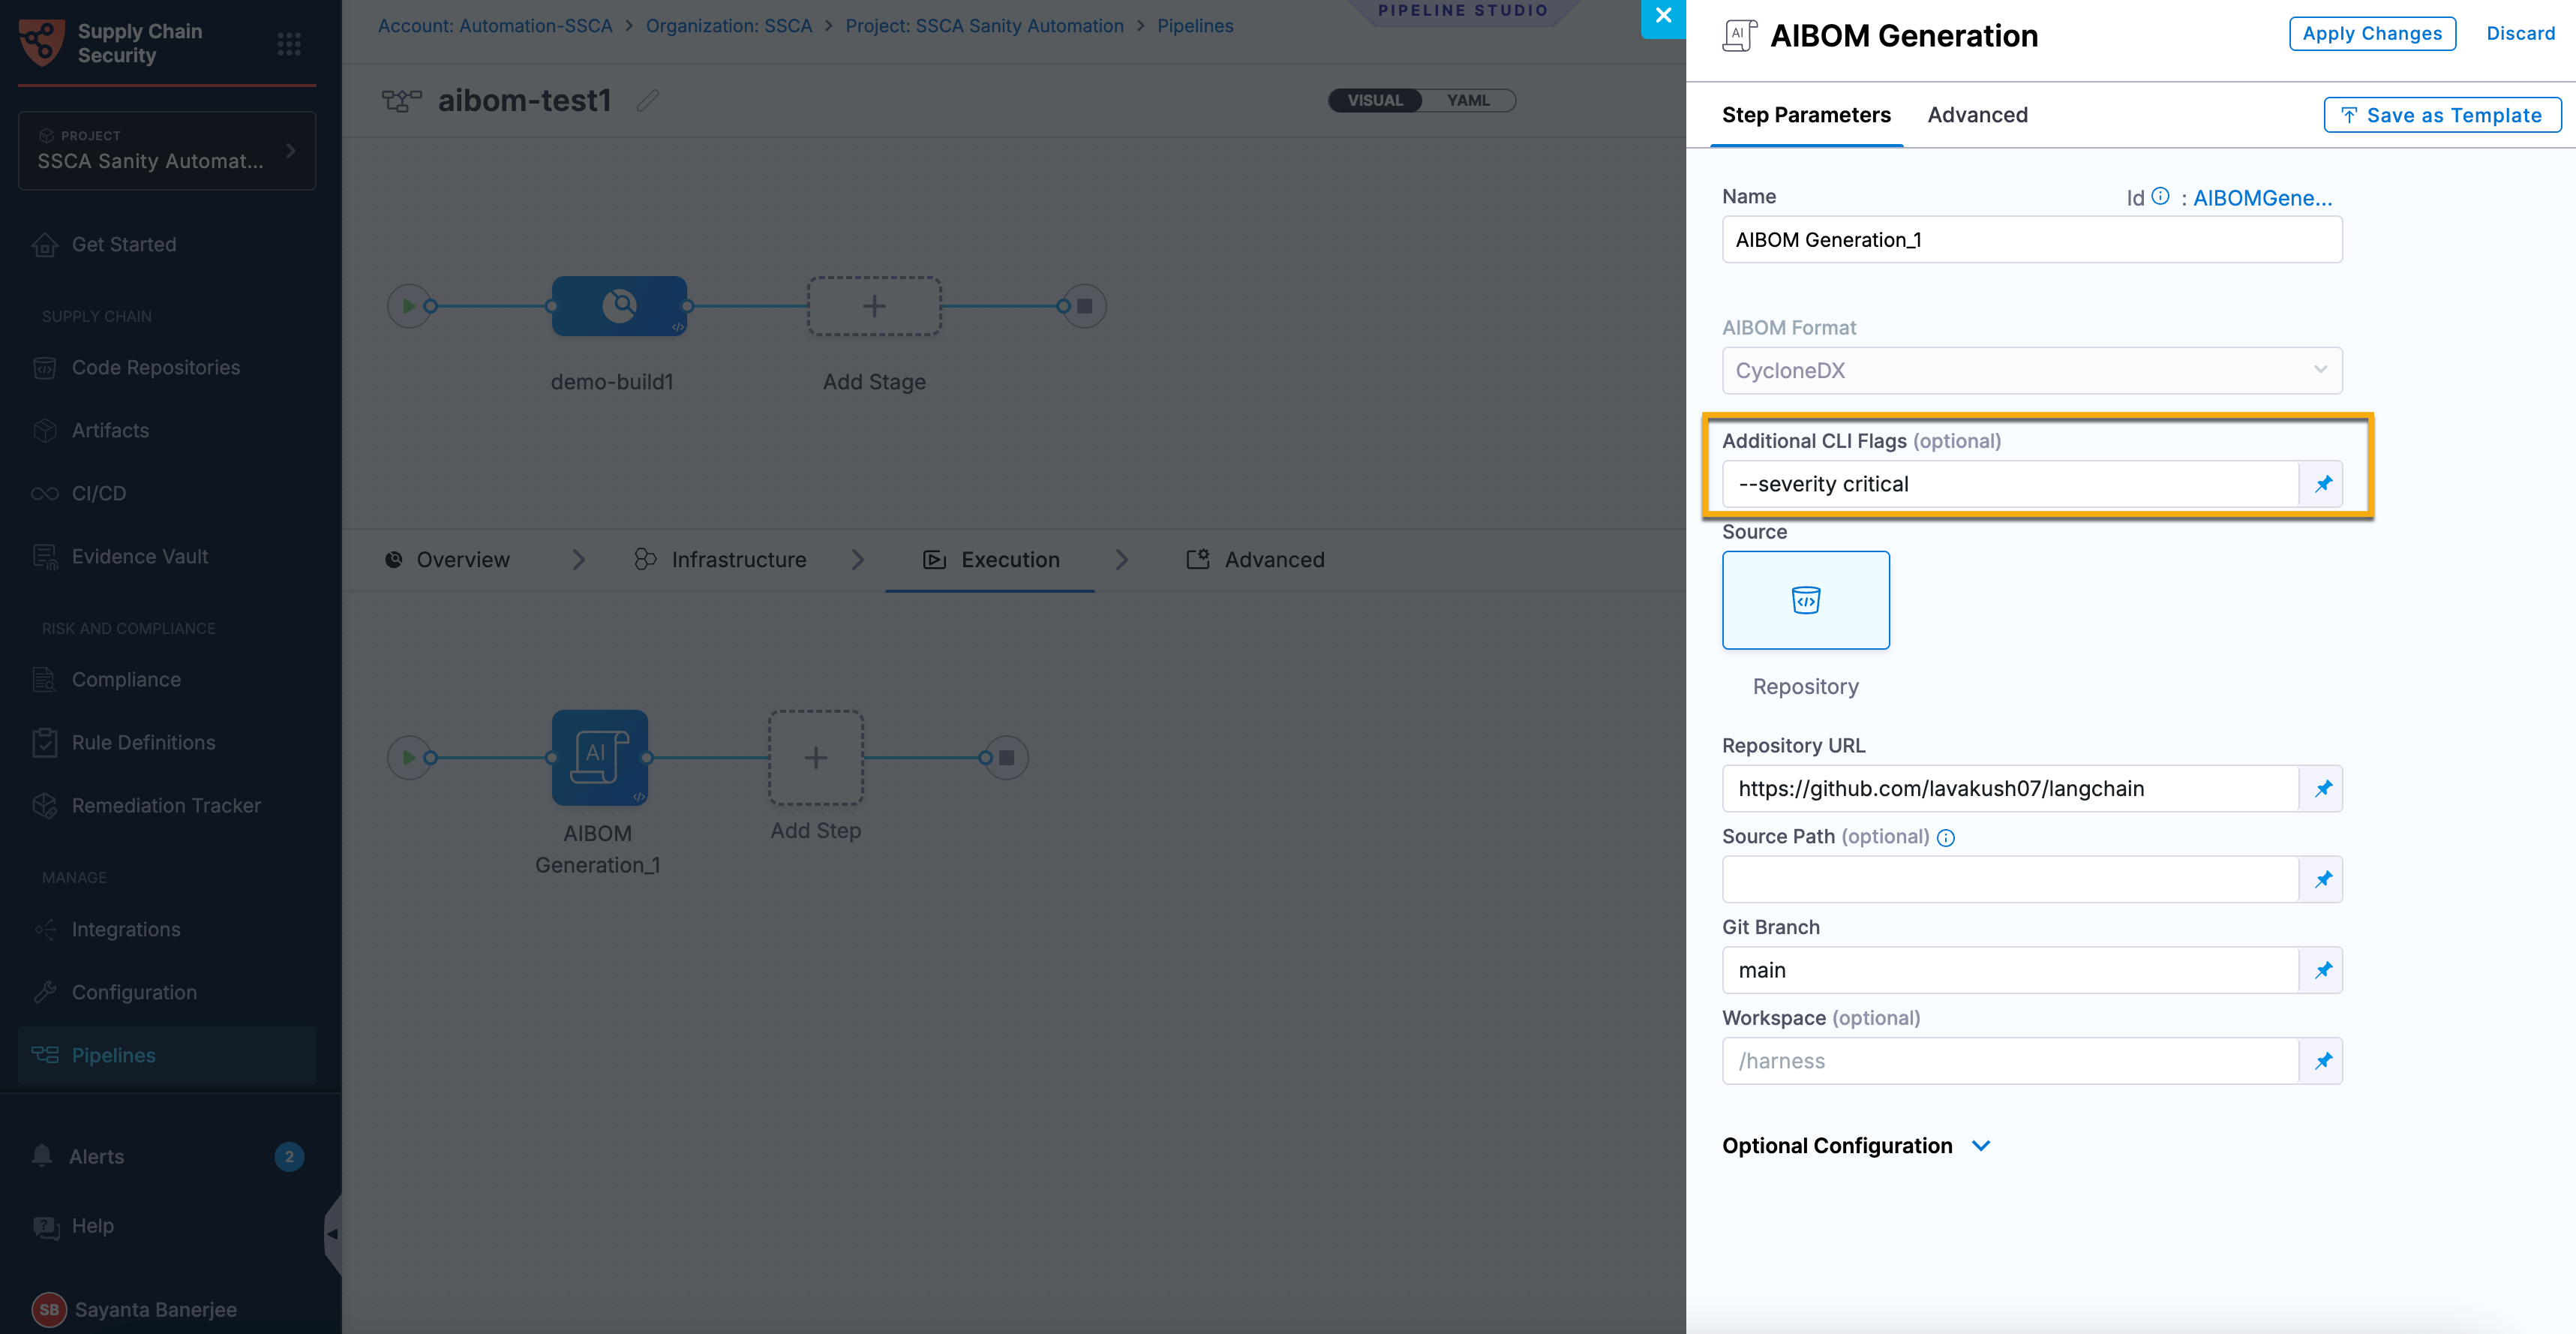
Task: Select the Repository source icon tile
Action: [1805, 600]
